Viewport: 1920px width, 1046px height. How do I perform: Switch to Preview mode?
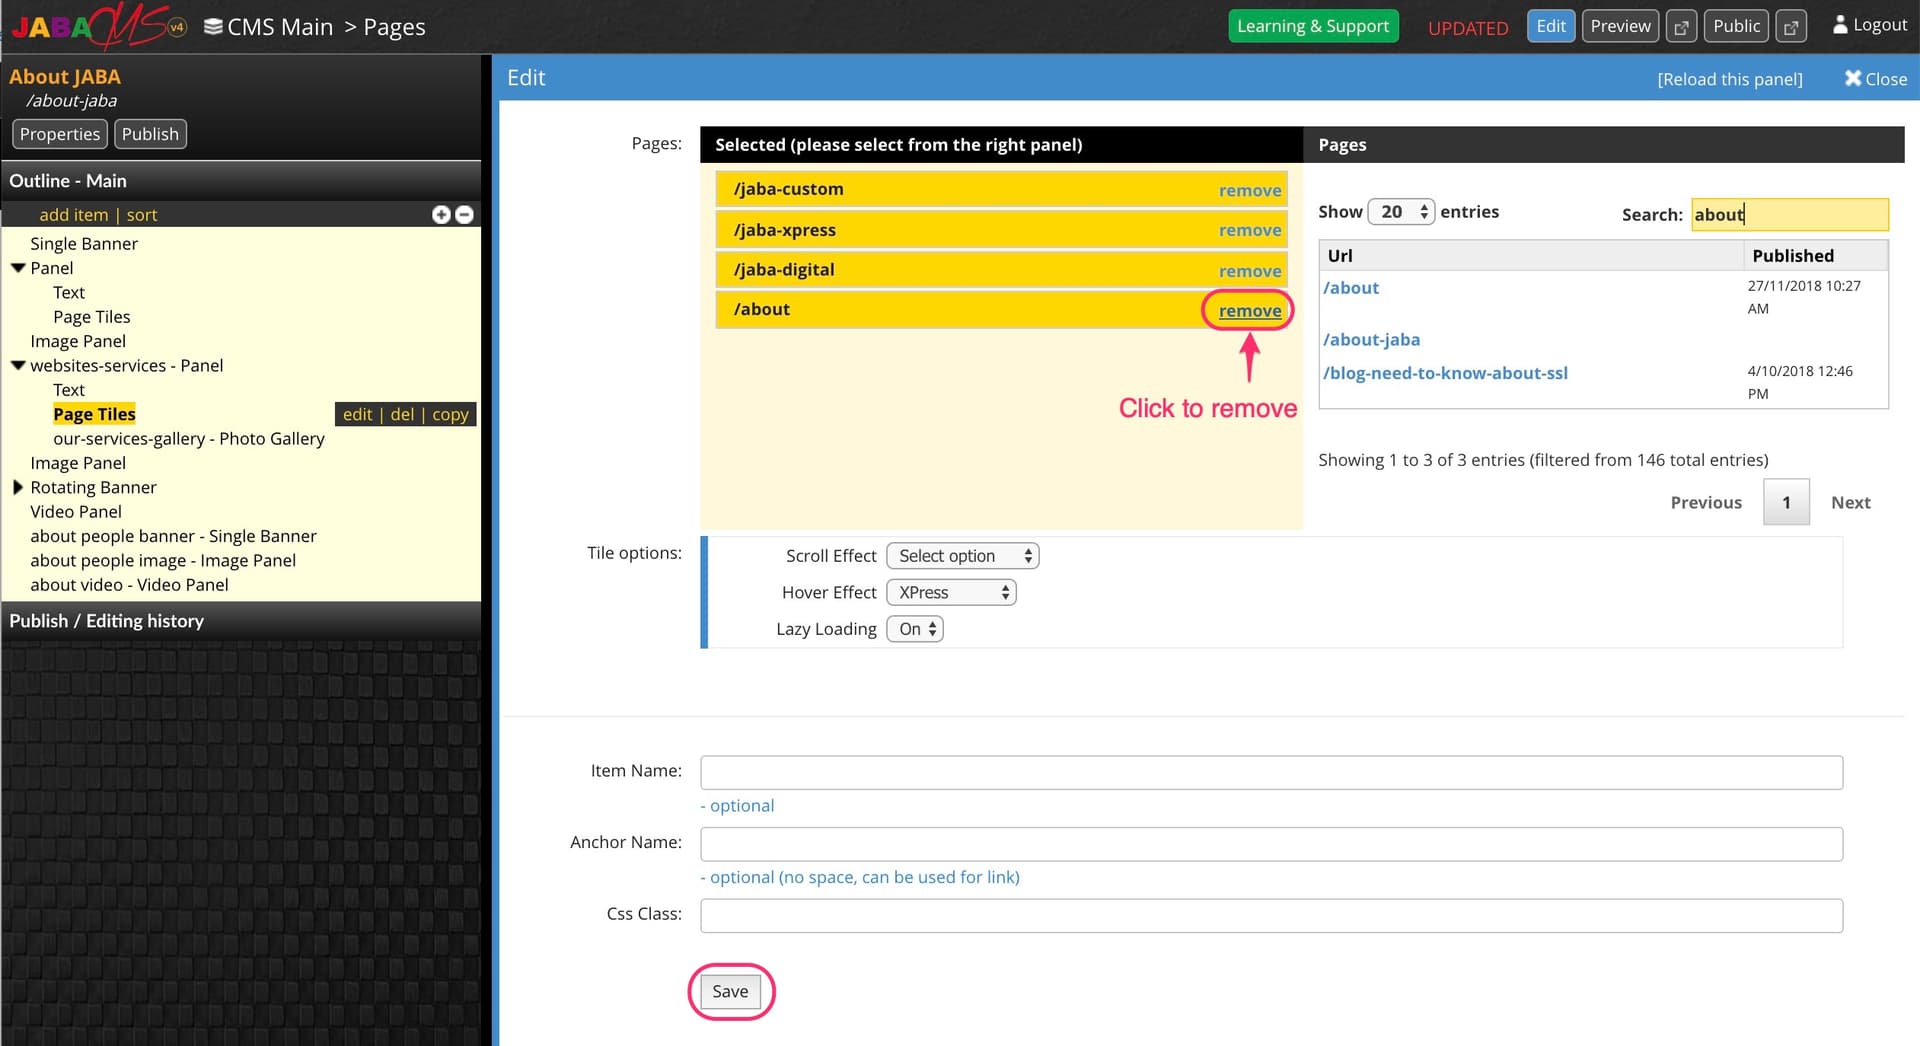(1620, 26)
